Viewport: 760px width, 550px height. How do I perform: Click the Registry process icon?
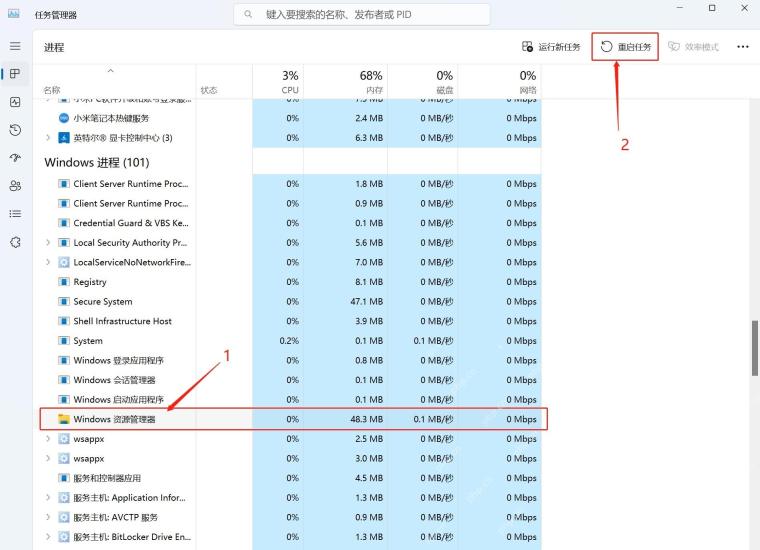point(63,282)
